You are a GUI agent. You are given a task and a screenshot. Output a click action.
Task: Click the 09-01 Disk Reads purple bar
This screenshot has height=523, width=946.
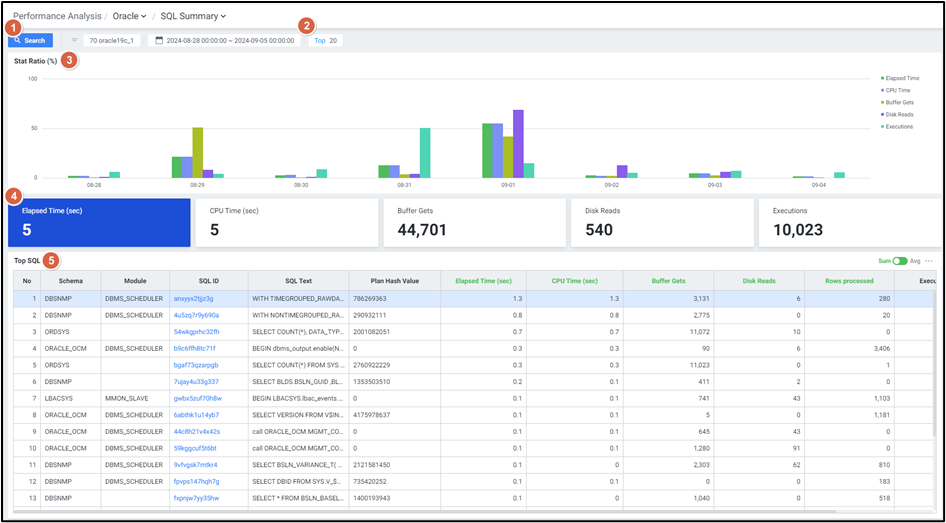coord(518,144)
